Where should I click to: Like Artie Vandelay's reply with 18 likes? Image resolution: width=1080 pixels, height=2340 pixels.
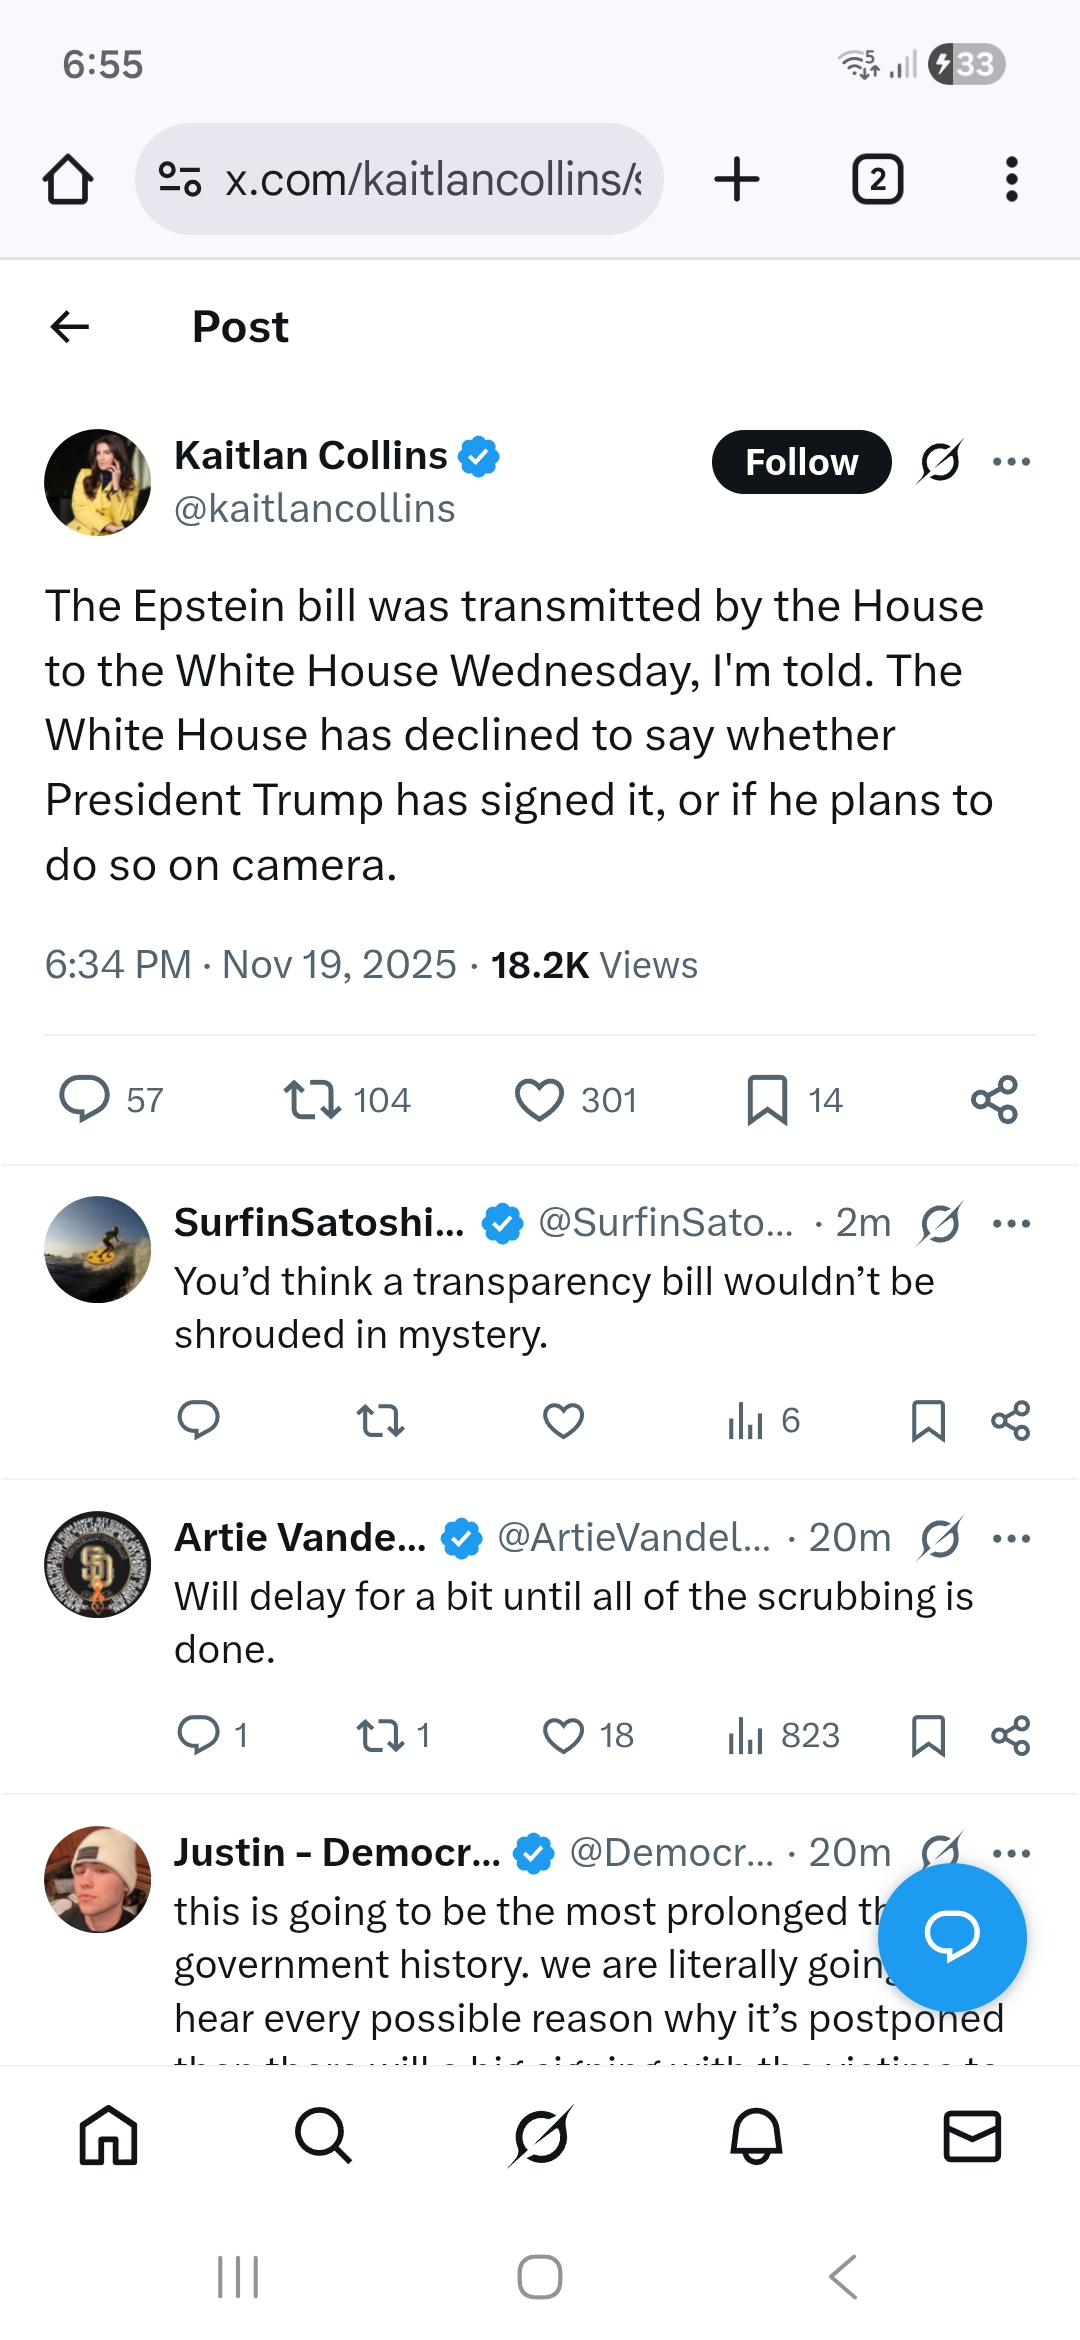pos(563,1735)
